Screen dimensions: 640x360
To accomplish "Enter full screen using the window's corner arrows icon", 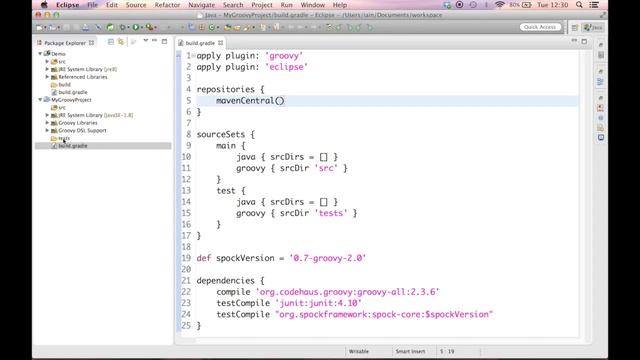I will (x=603, y=15).
